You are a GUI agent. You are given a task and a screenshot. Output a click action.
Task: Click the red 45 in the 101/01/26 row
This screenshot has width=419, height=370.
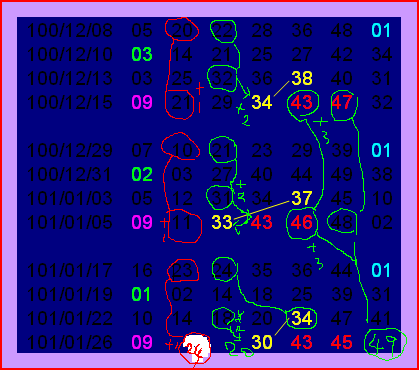[342, 342]
